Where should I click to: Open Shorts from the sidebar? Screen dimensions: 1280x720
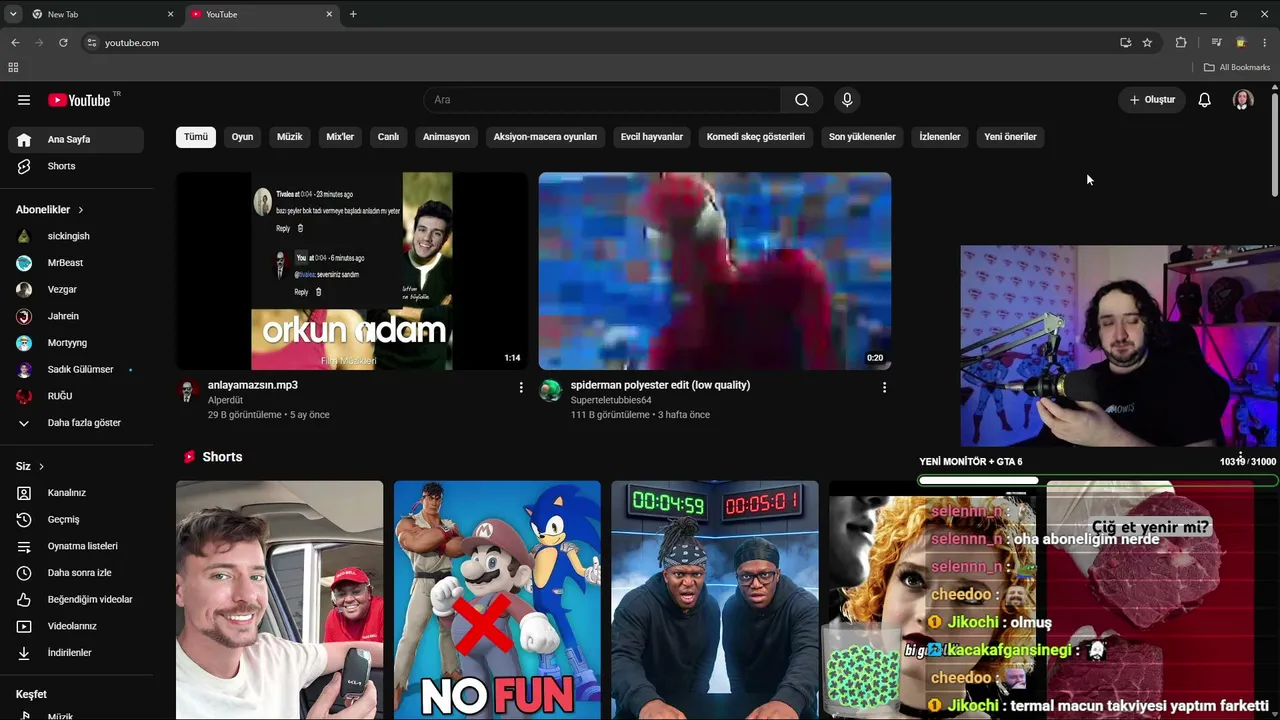(76, 166)
